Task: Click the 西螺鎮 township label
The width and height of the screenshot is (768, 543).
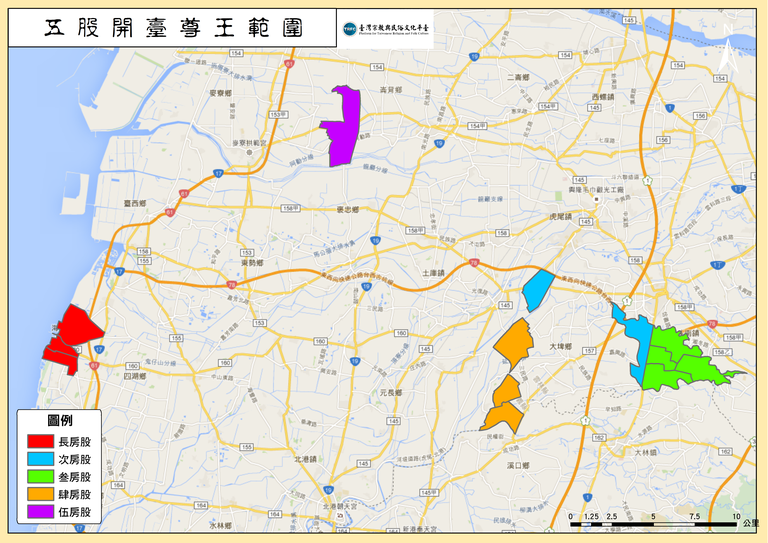Action: click(602, 97)
